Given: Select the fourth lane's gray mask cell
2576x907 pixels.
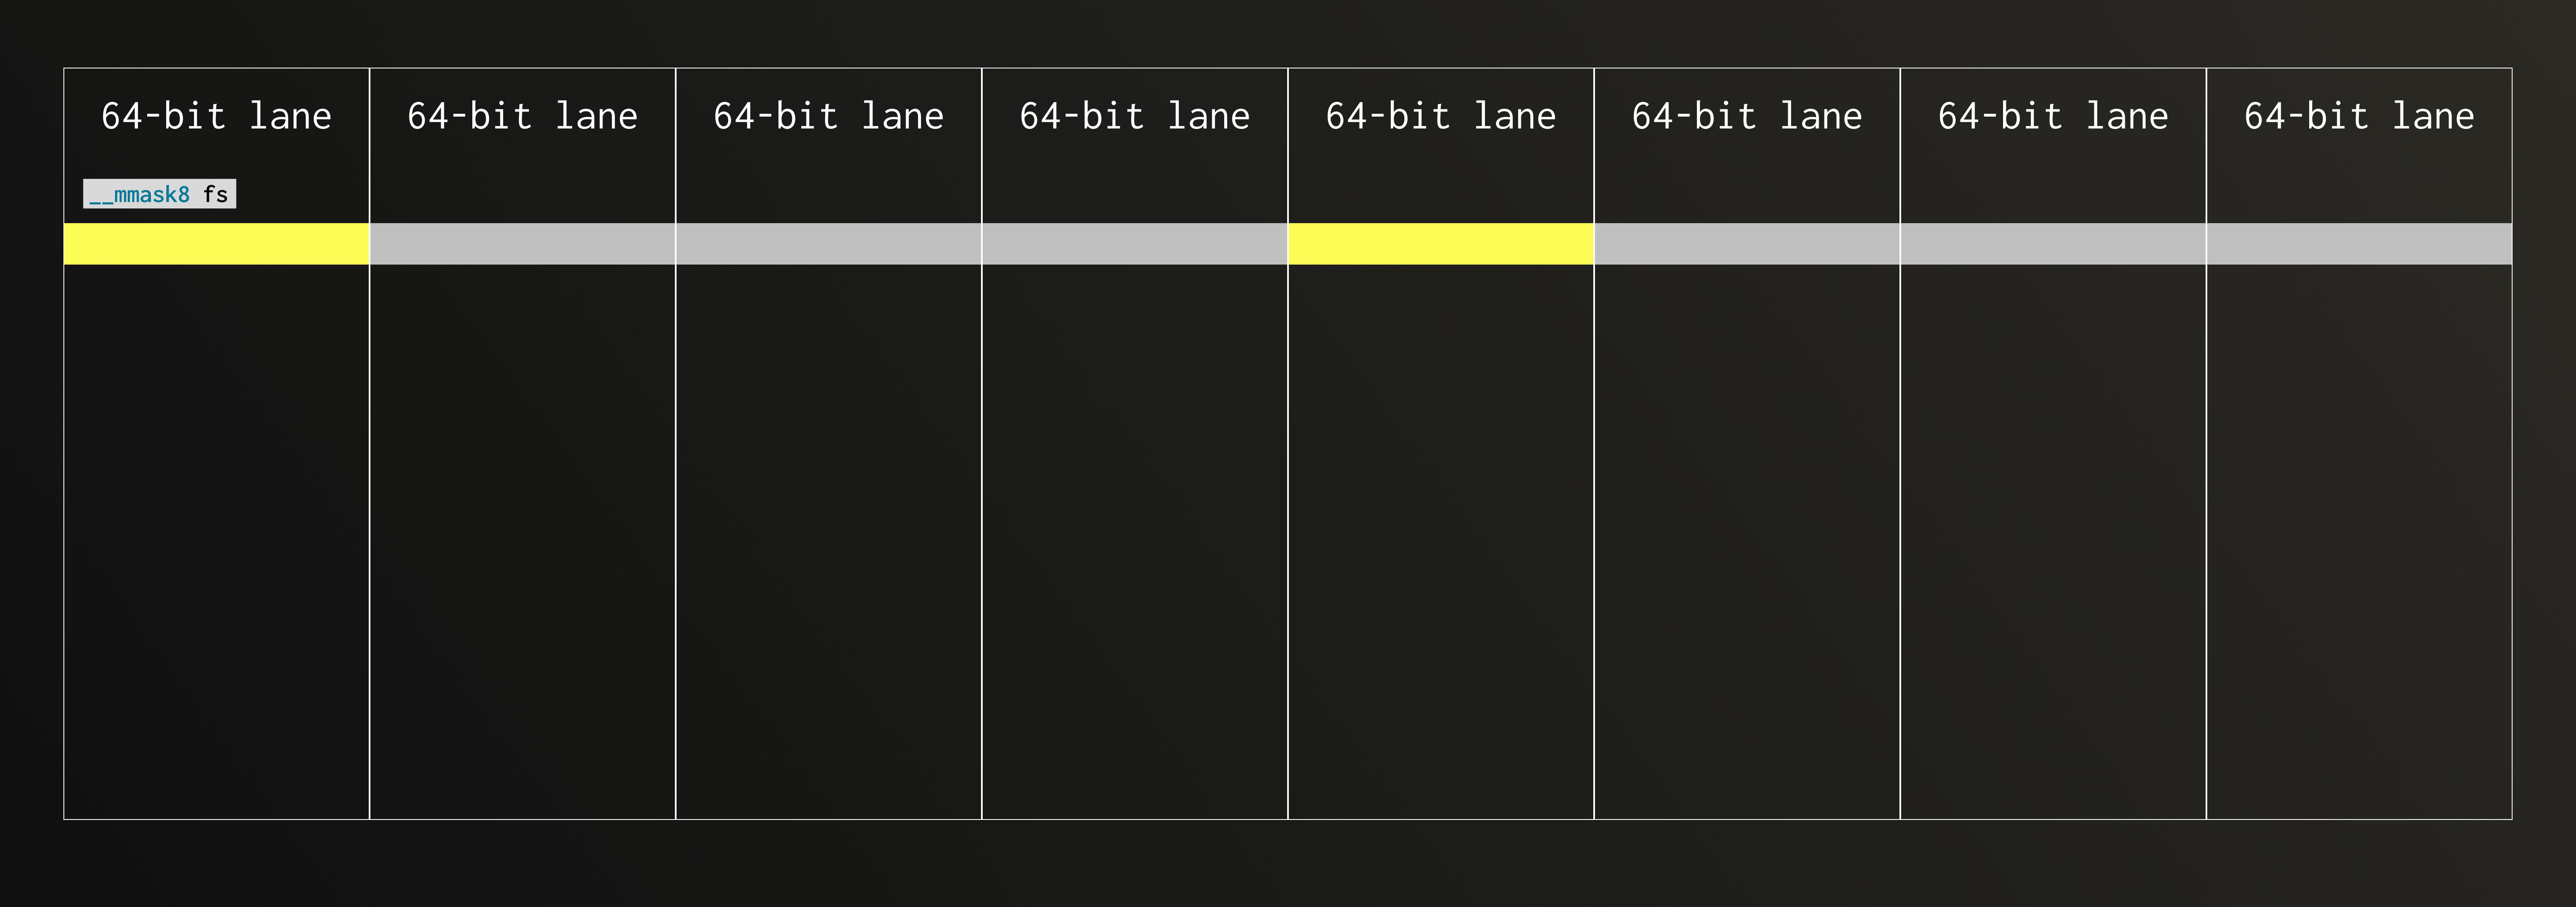Looking at the screenshot, I should 1135,244.
